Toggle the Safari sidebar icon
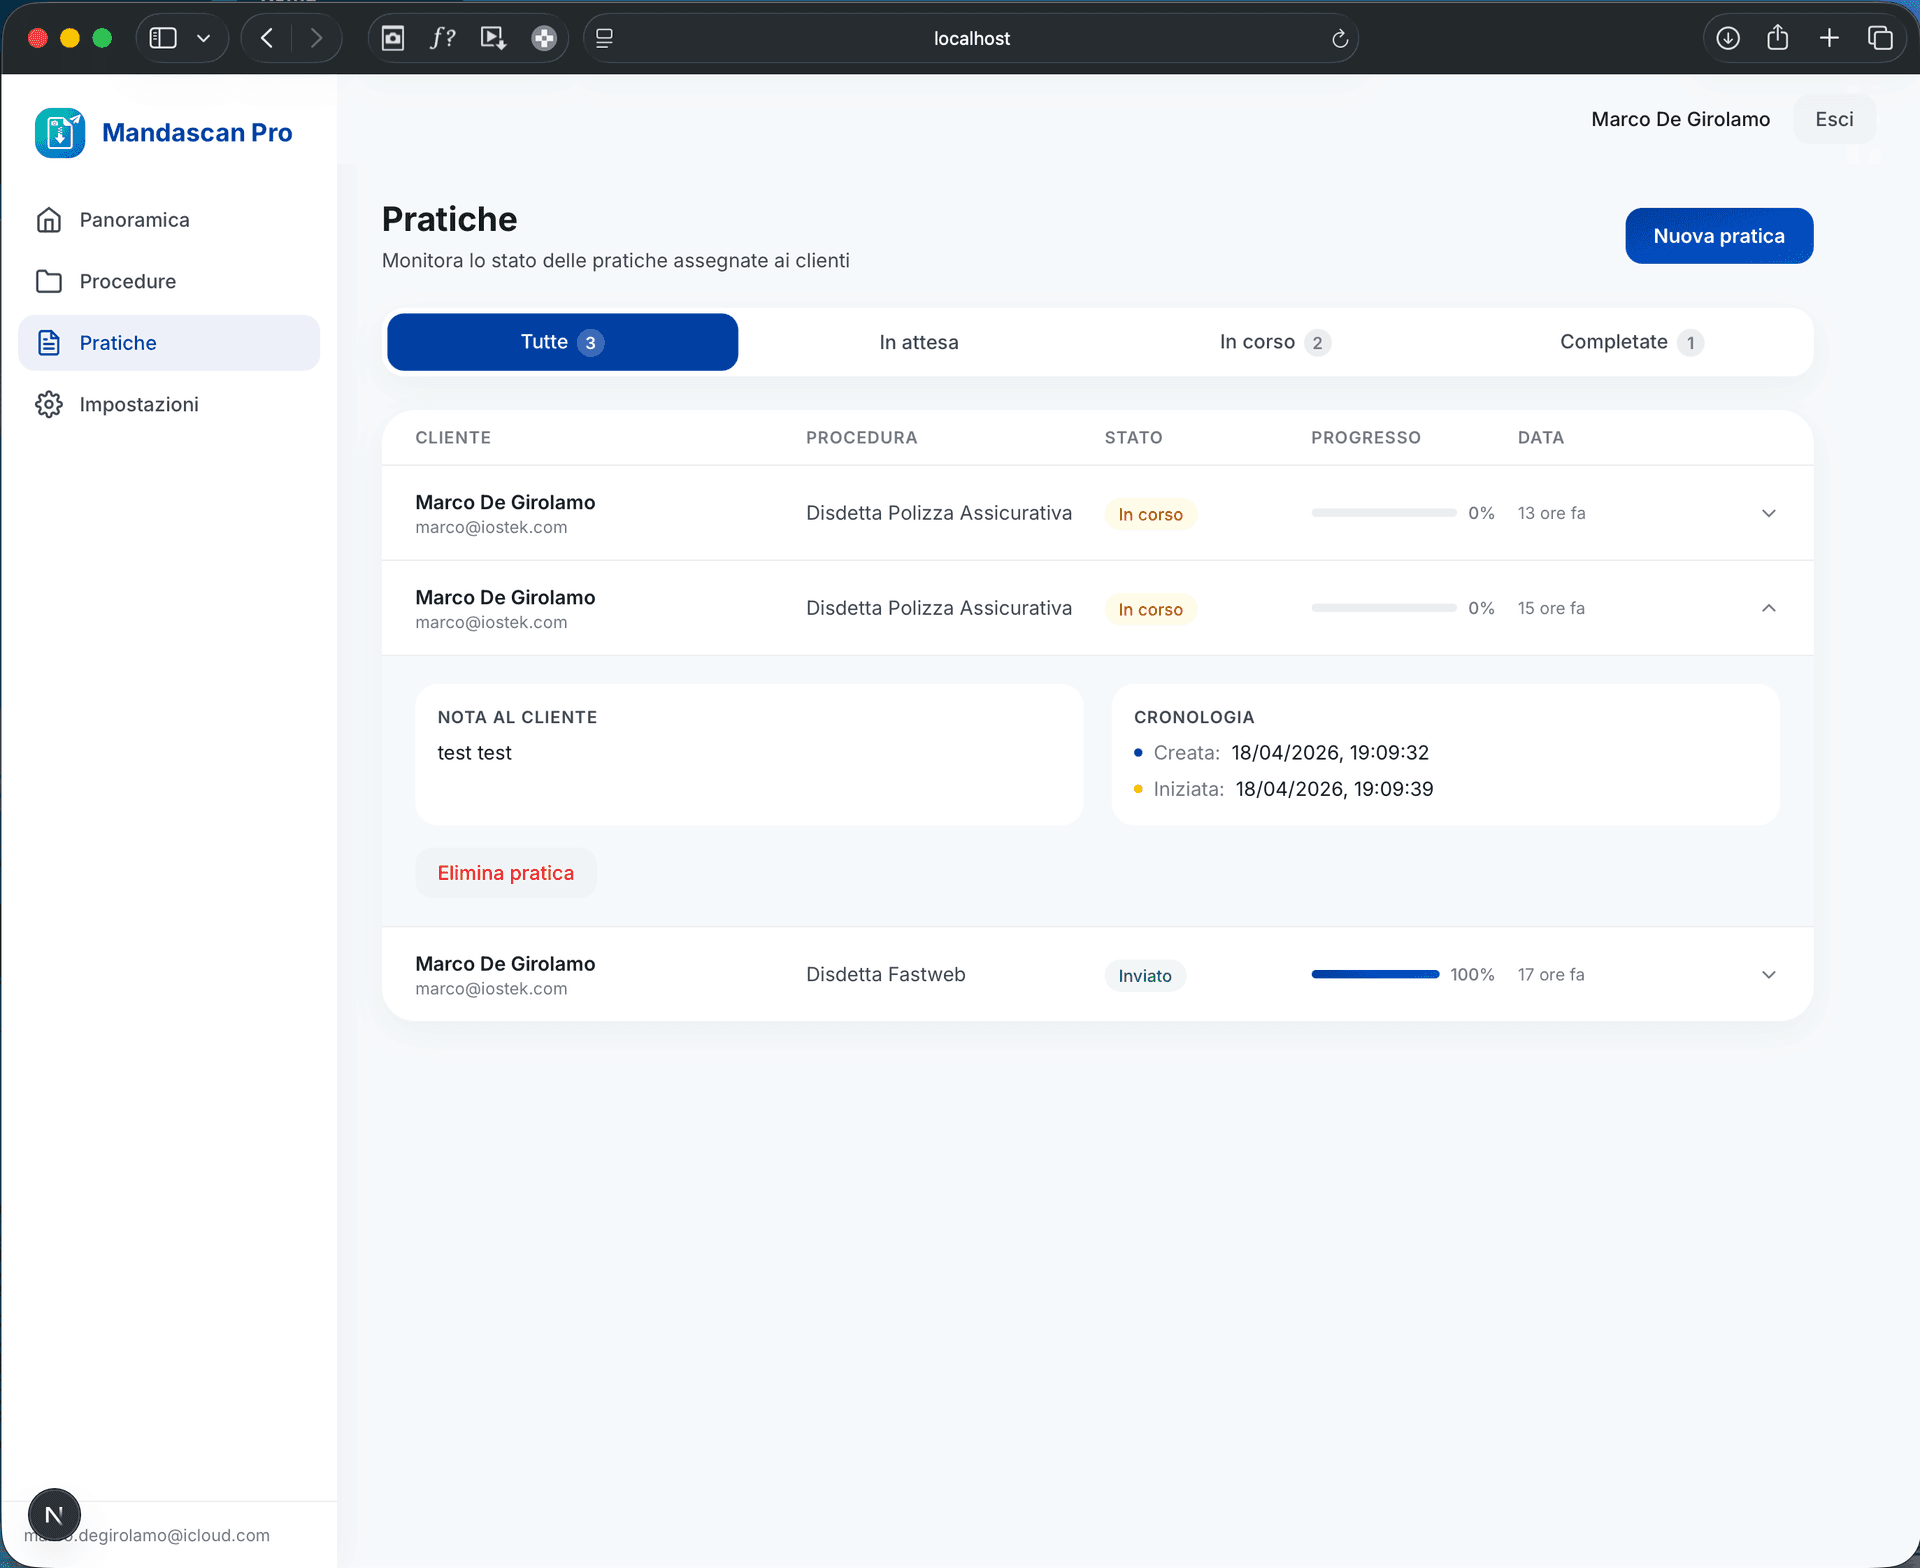The width and height of the screenshot is (1920, 1568). pos(161,37)
